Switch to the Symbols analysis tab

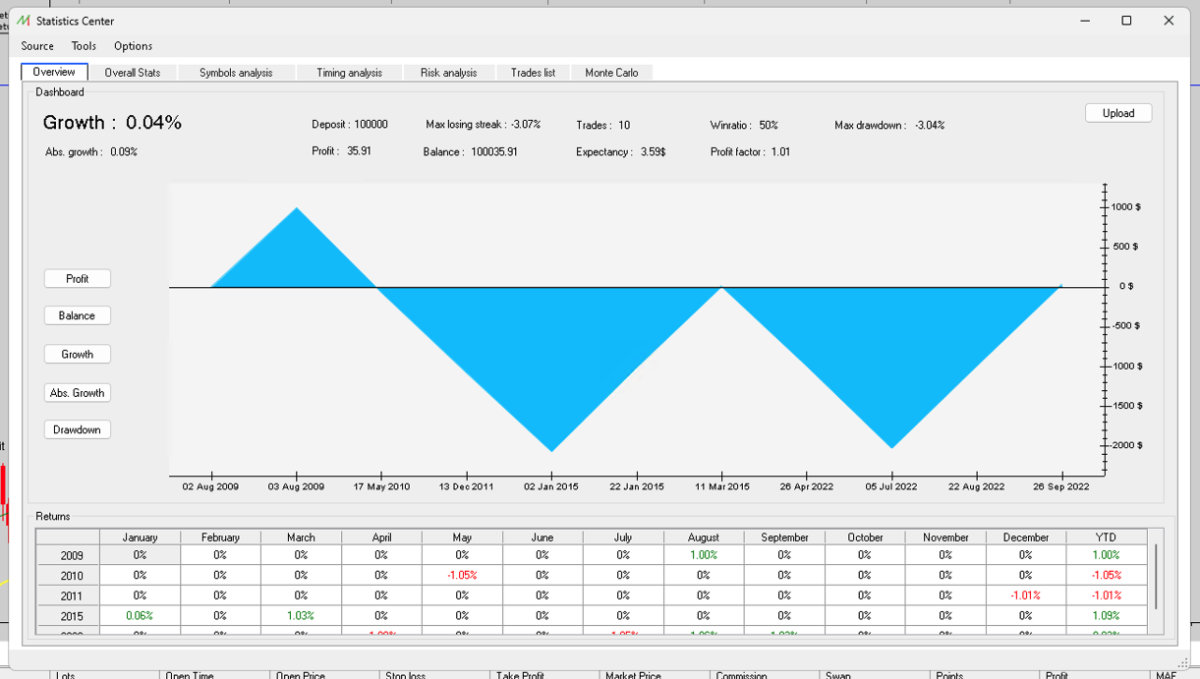[235, 73]
